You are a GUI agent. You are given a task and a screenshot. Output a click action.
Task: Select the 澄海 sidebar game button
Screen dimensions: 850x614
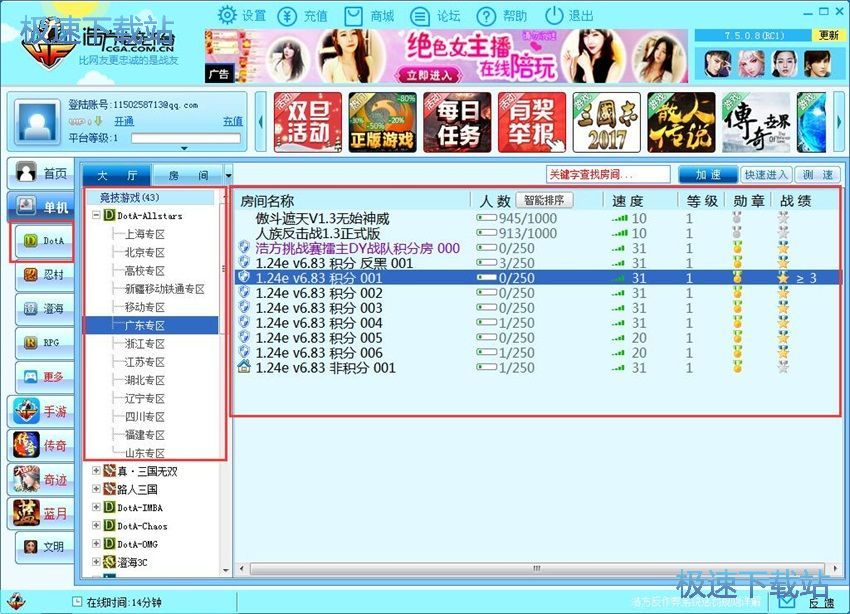tap(44, 309)
